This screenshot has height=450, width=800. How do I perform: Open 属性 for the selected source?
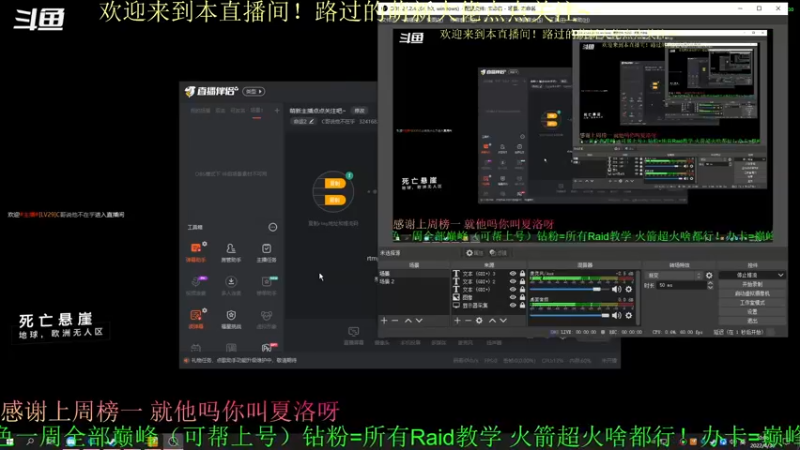(474, 253)
